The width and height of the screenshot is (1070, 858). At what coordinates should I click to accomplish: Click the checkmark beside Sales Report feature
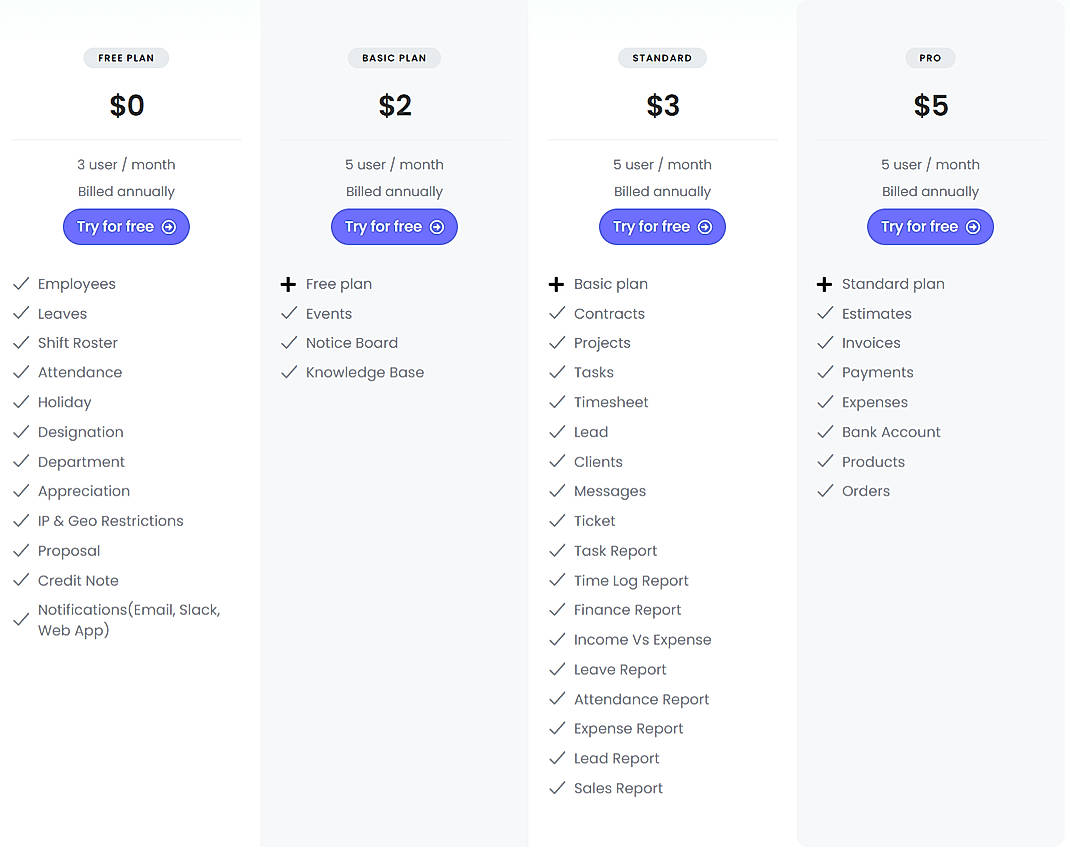[557, 788]
